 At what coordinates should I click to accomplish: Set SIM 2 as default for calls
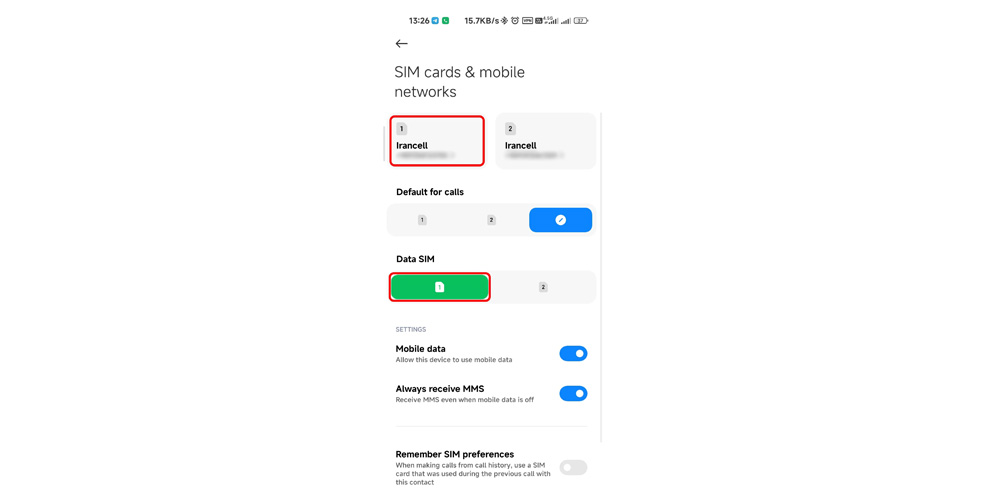point(492,220)
